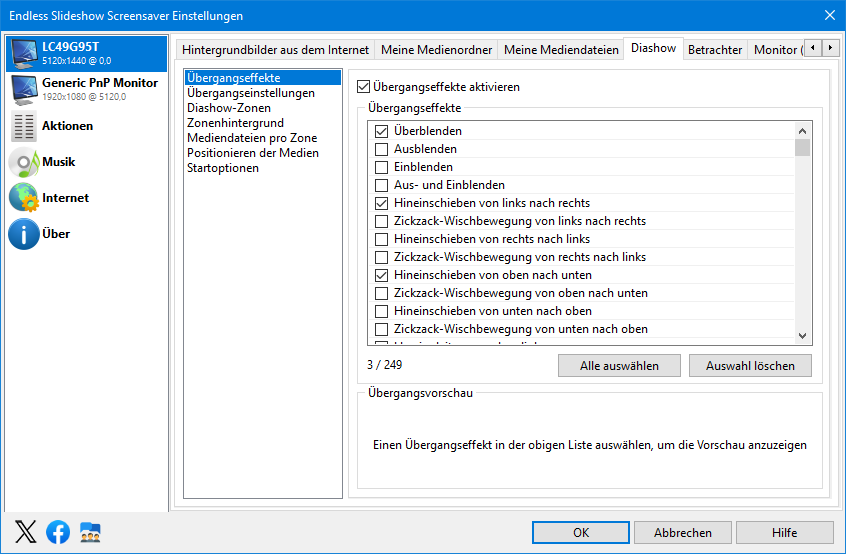Click effects list scroll down arrow
This screenshot has height=554, width=846.
click(802, 336)
